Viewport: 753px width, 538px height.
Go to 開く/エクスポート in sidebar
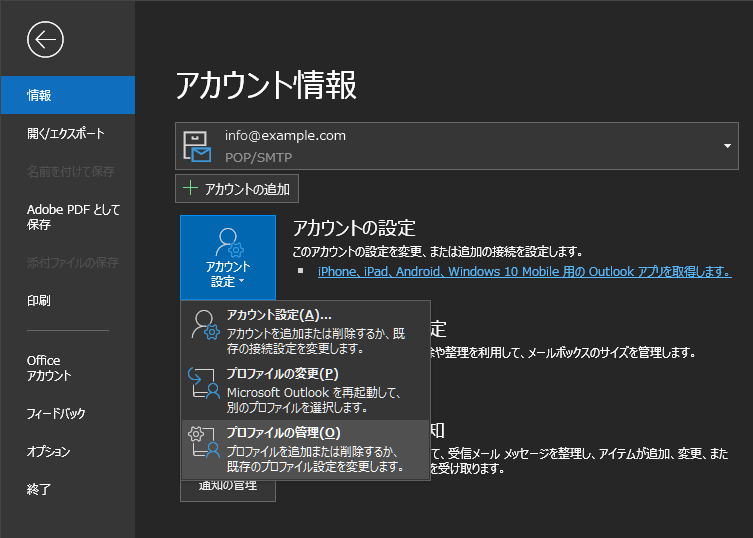[x=66, y=133]
